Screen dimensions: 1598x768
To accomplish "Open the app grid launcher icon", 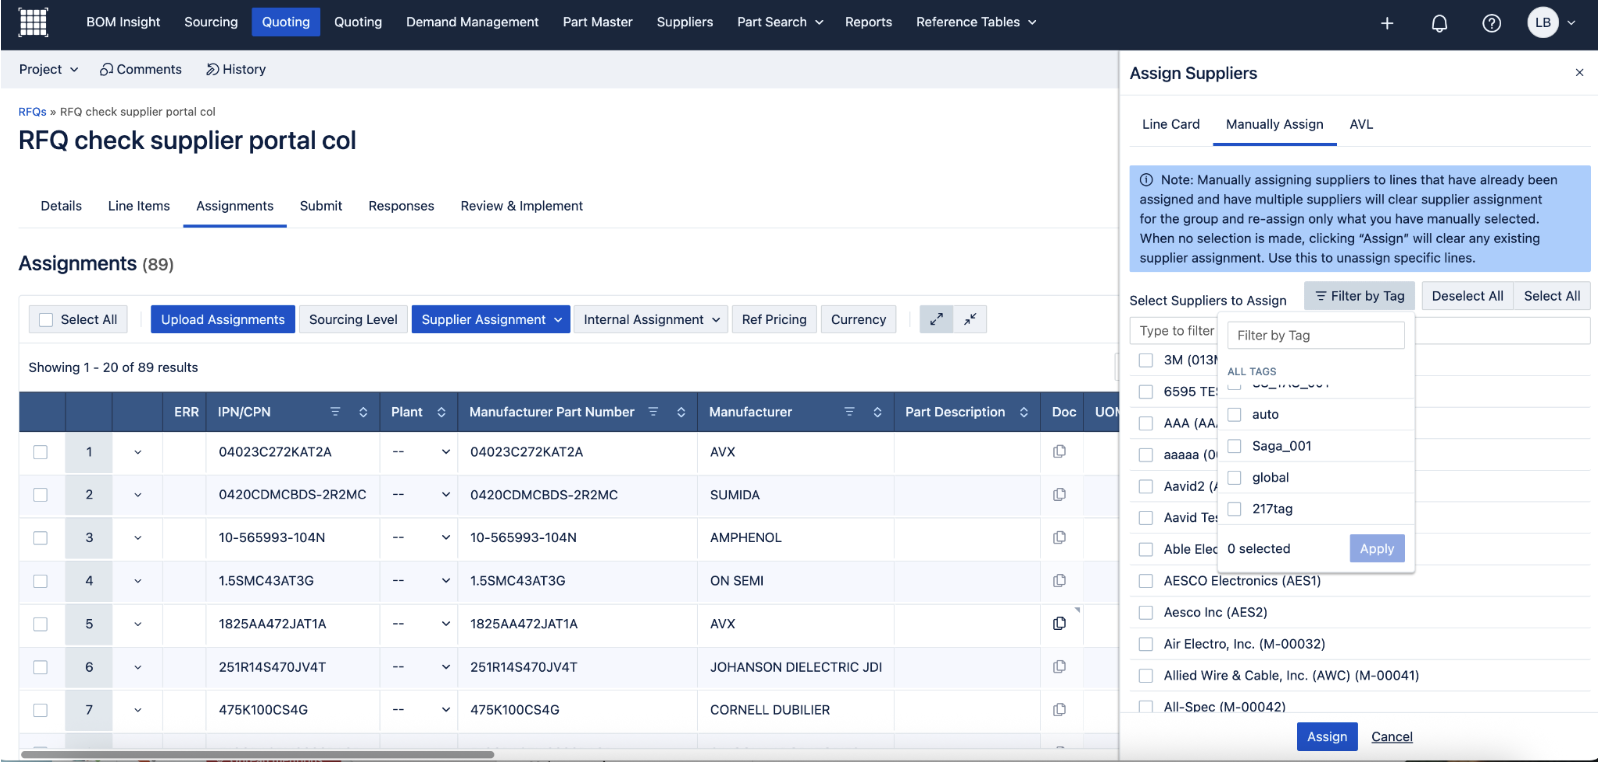I will [x=33, y=22].
